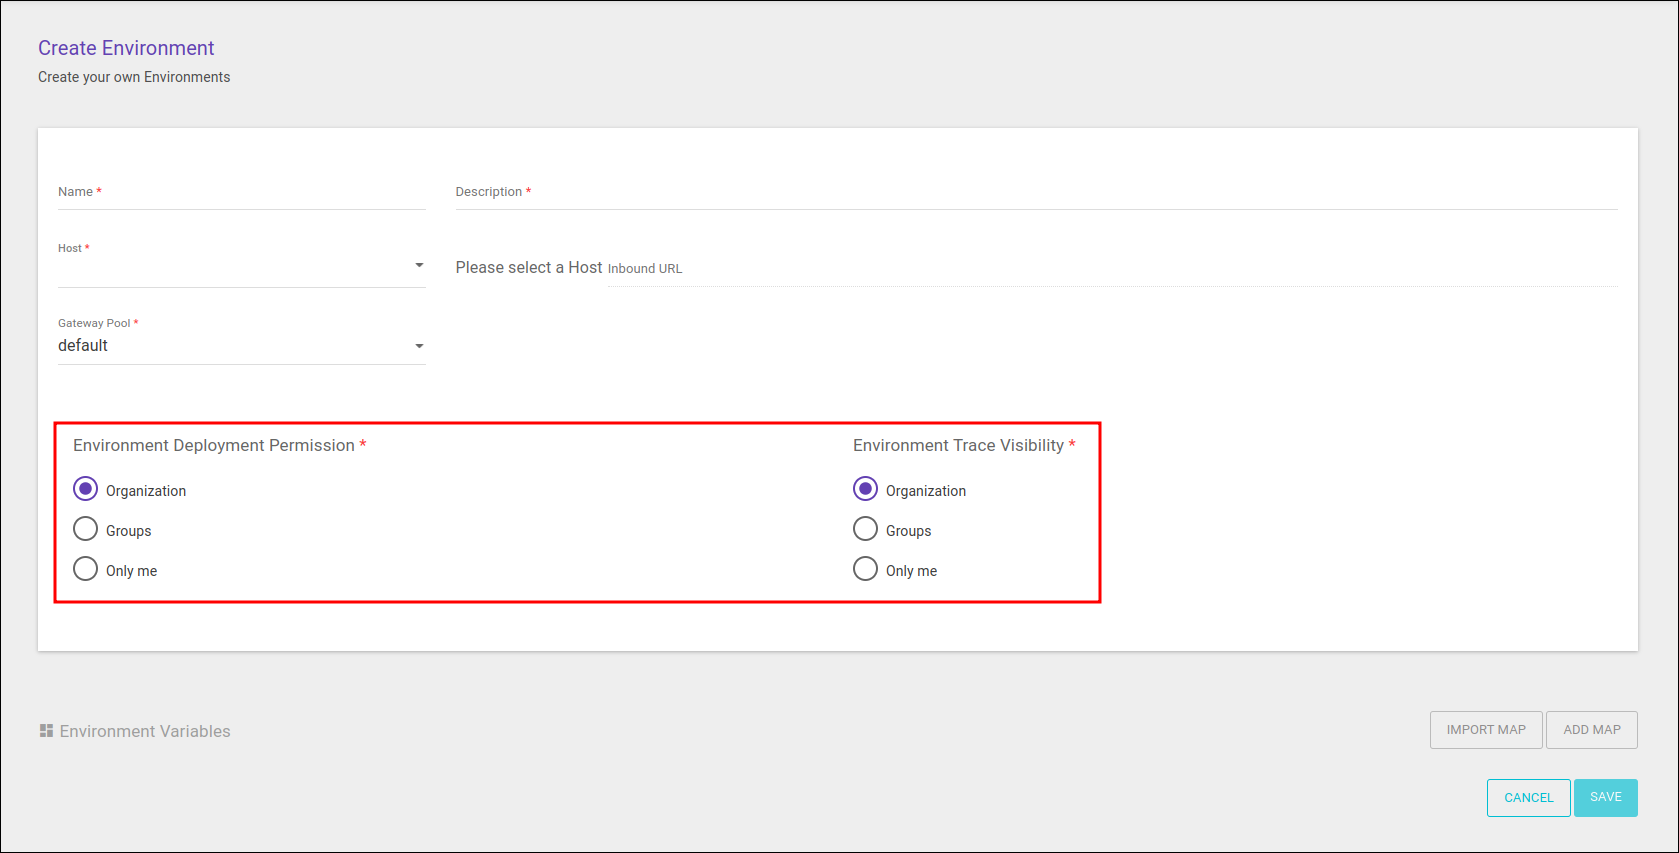This screenshot has height=853, width=1679.
Task: Select Groups for Environment Deployment Permission
Action: click(x=86, y=529)
